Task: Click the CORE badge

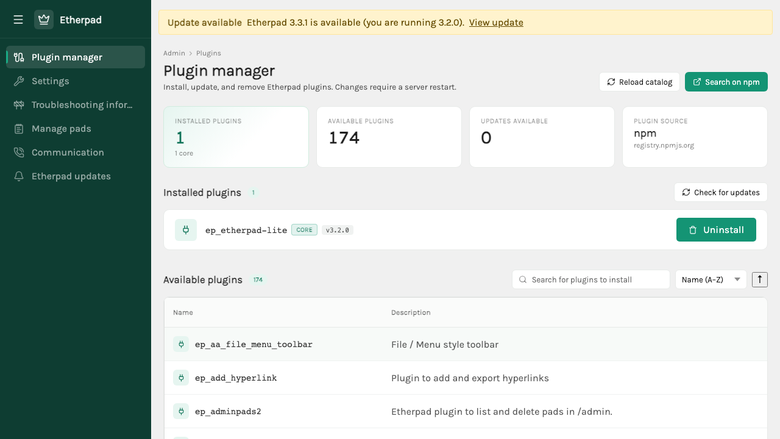Action: [304, 230]
